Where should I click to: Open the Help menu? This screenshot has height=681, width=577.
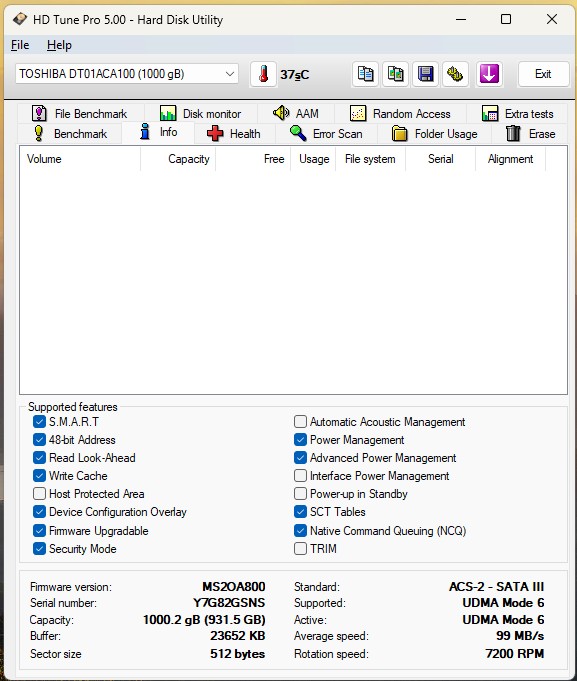(x=59, y=45)
